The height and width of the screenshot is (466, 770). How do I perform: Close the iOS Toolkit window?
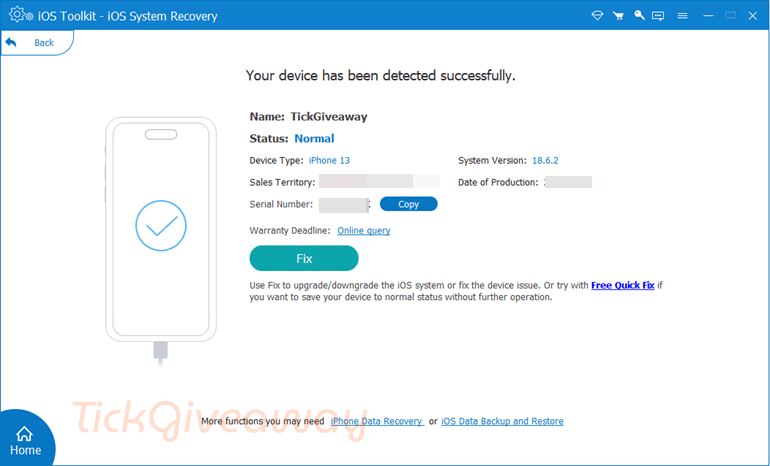(753, 16)
